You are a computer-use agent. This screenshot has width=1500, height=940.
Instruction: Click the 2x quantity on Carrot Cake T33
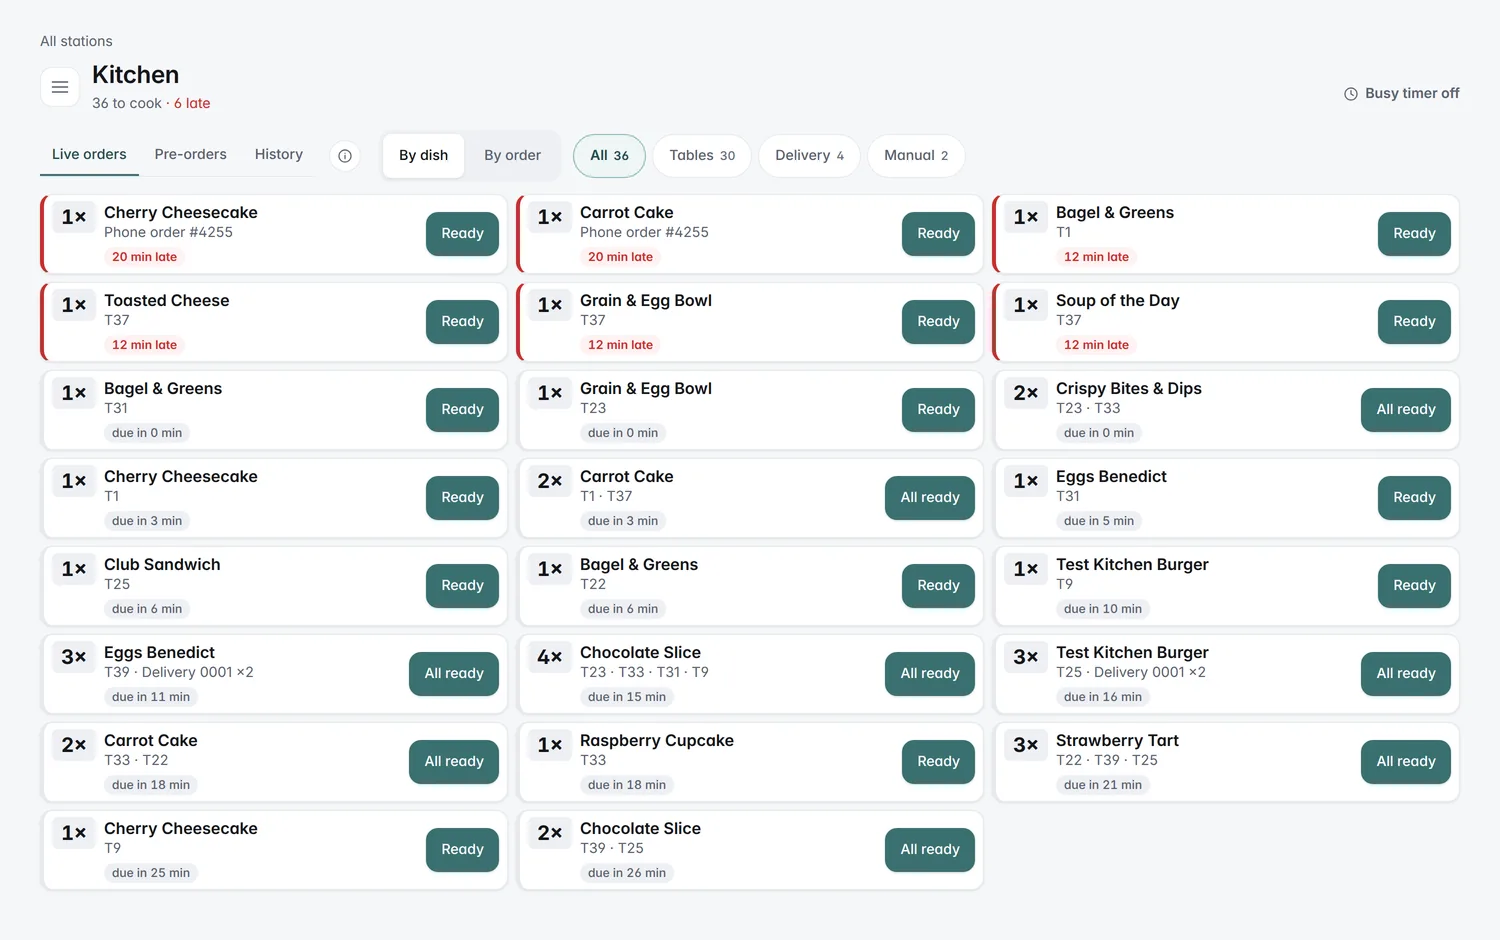[x=74, y=745]
